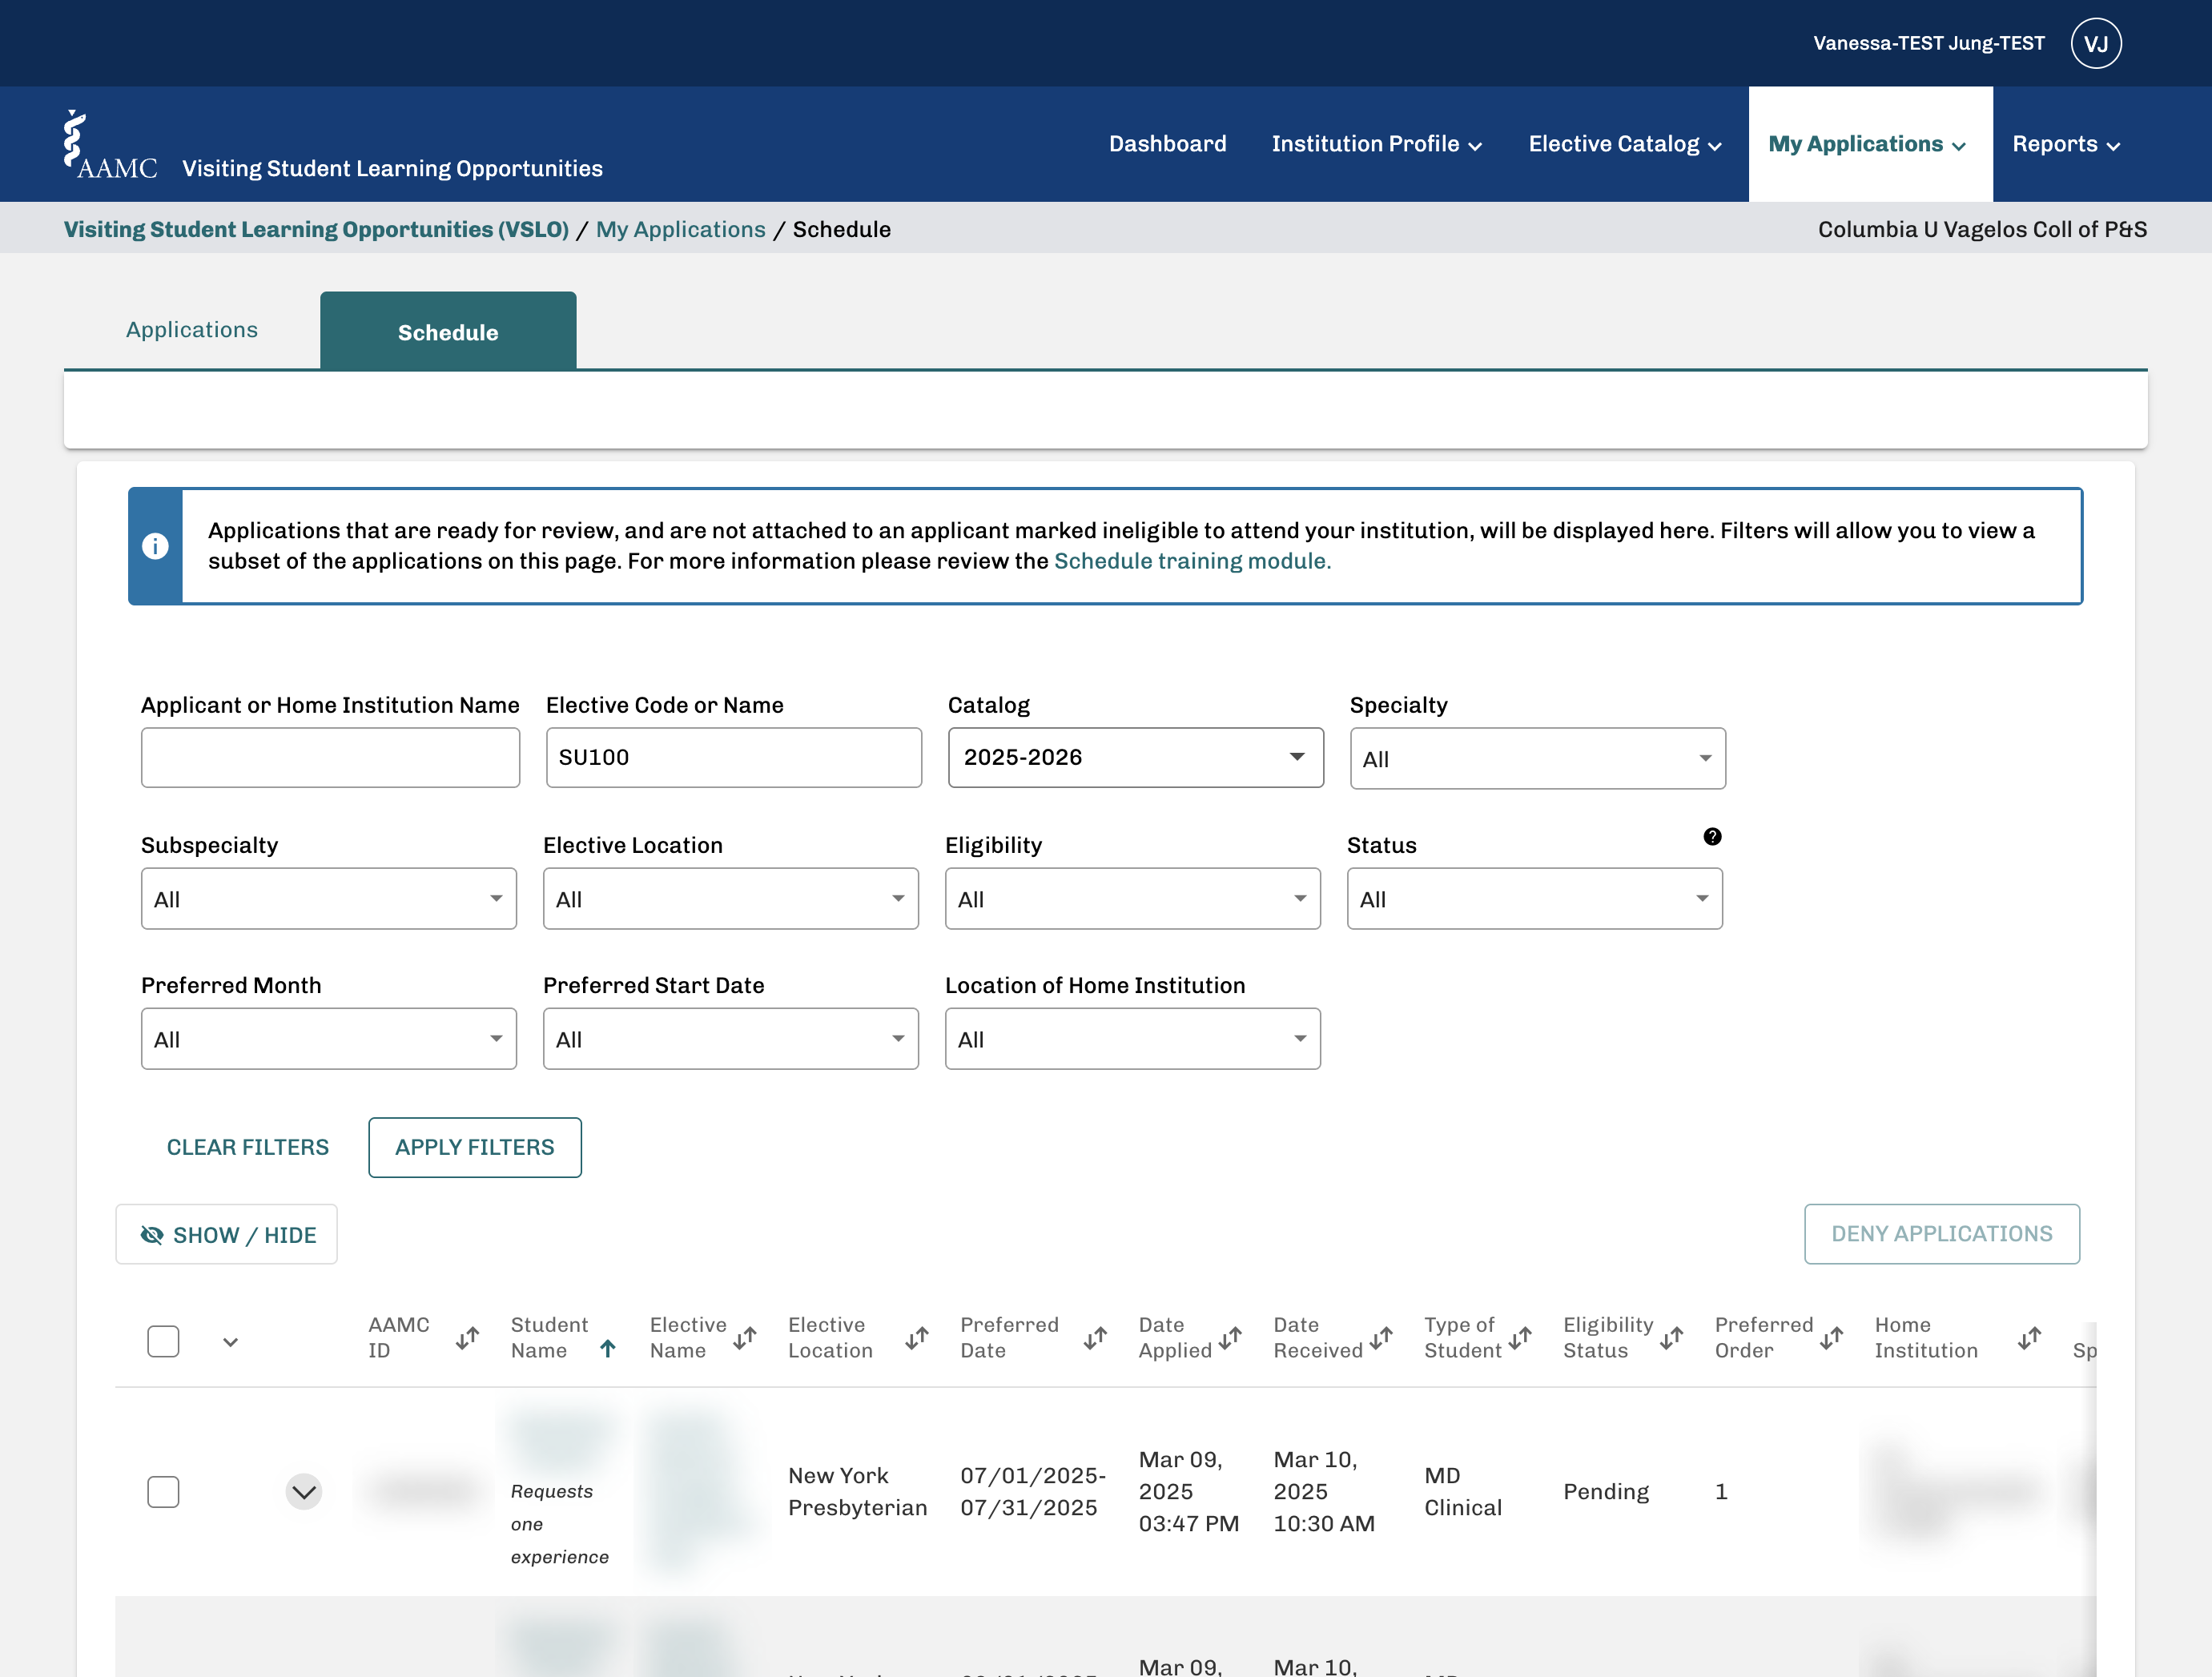Sort by Preferred Order column
2212x1677 pixels.
(1831, 1337)
